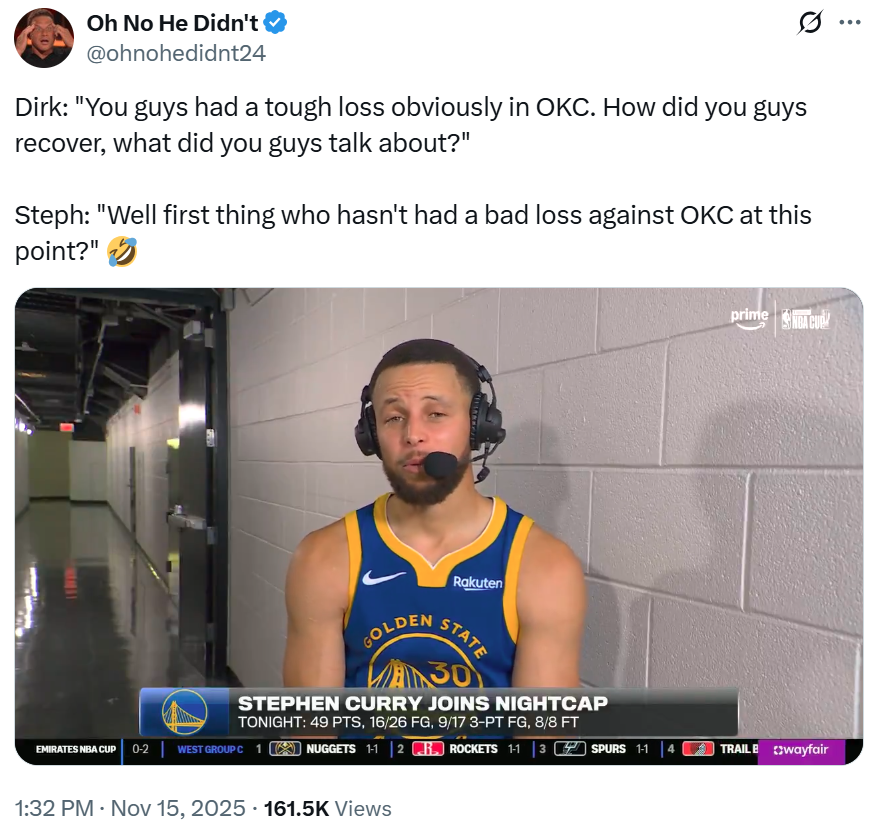Viewport: 886px width, 821px height.
Task: Click the West Group C ticker label
Action: 210,749
